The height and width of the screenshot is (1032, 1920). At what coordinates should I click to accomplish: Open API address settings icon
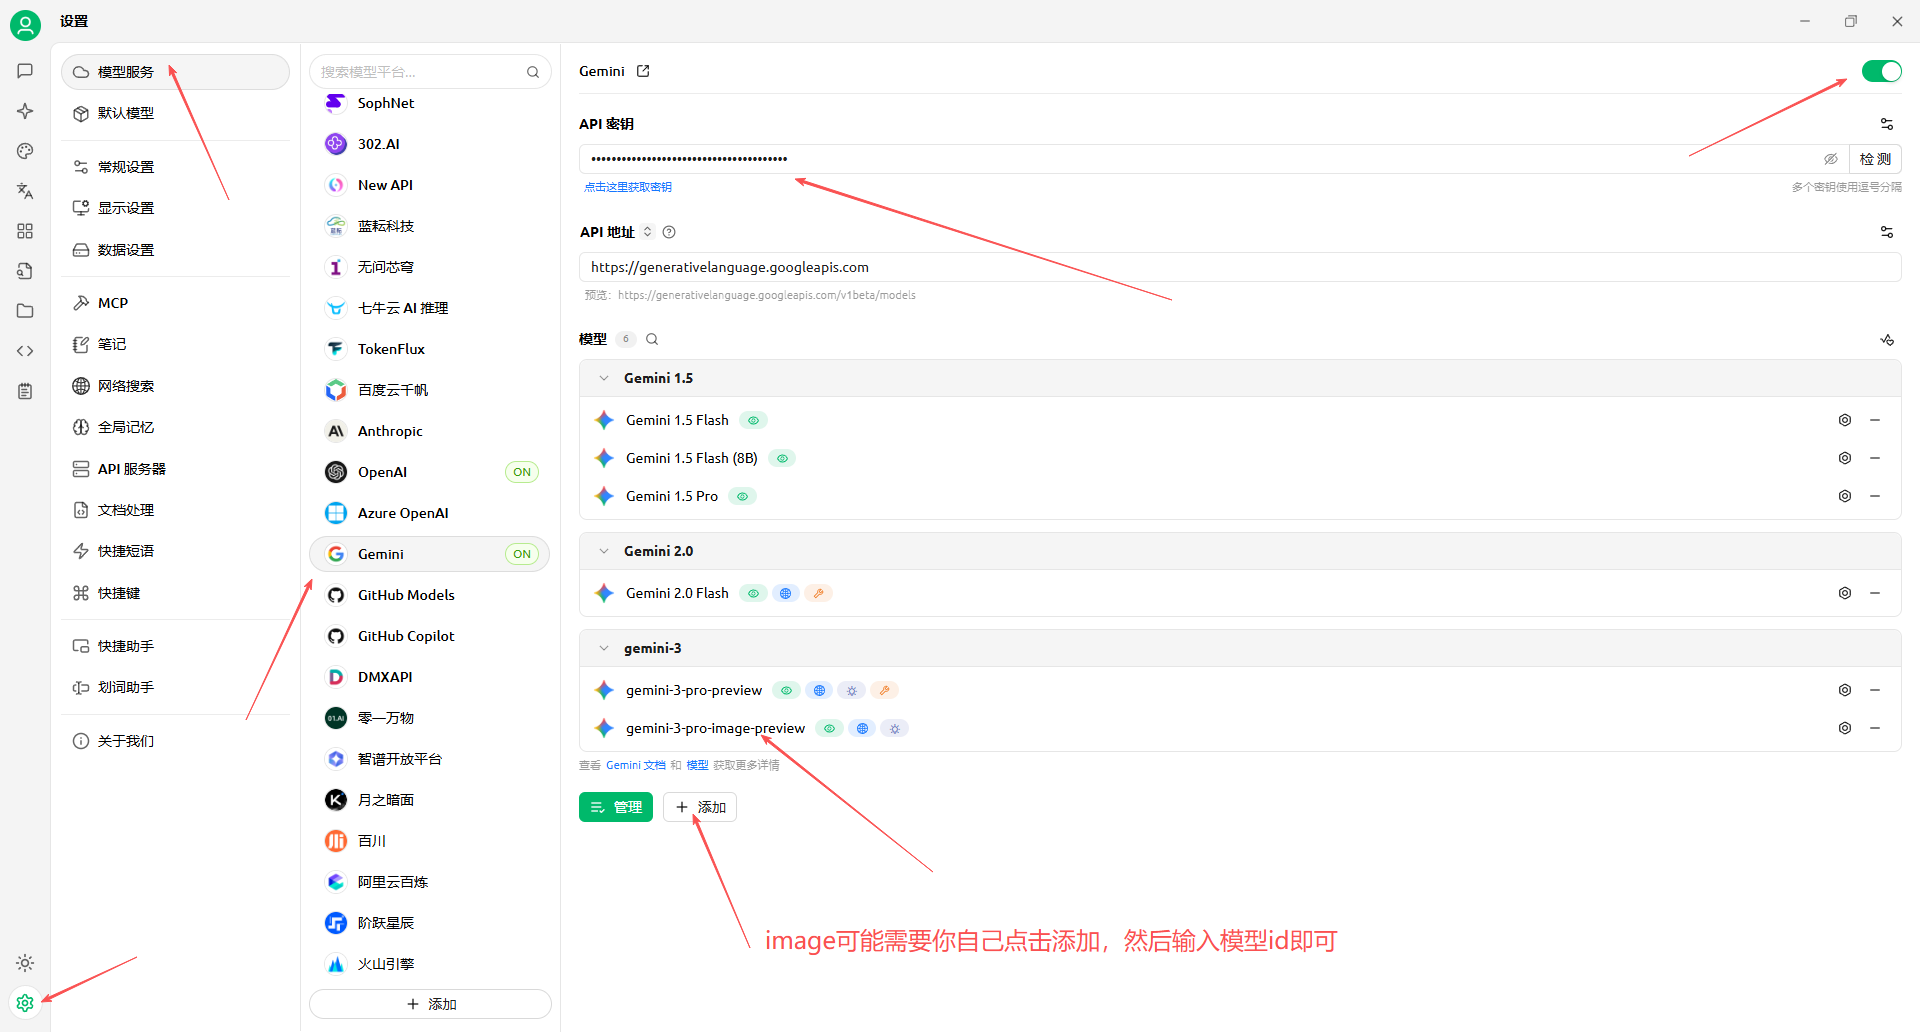click(1886, 232)
